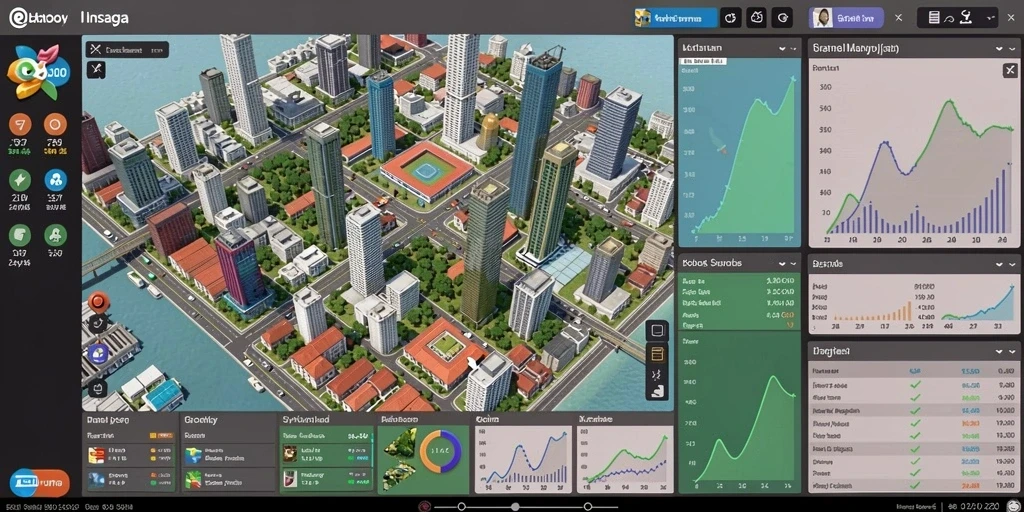Expand the bottom-right table panel chevron
This screenshot has width=1024, height=512.
click(999, 351)
